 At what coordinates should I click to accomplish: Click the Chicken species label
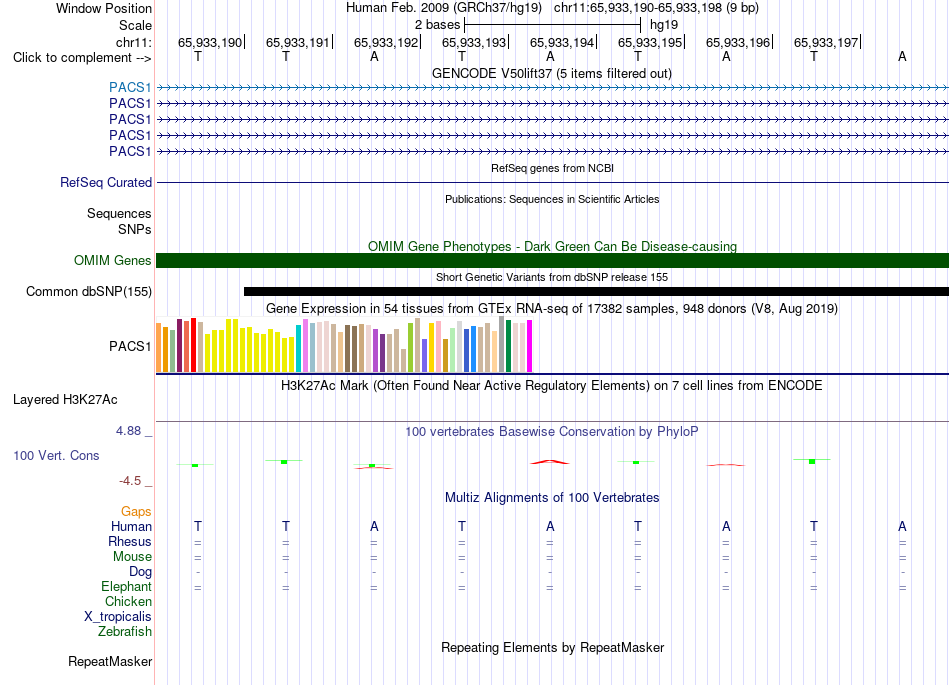point(128,601)
